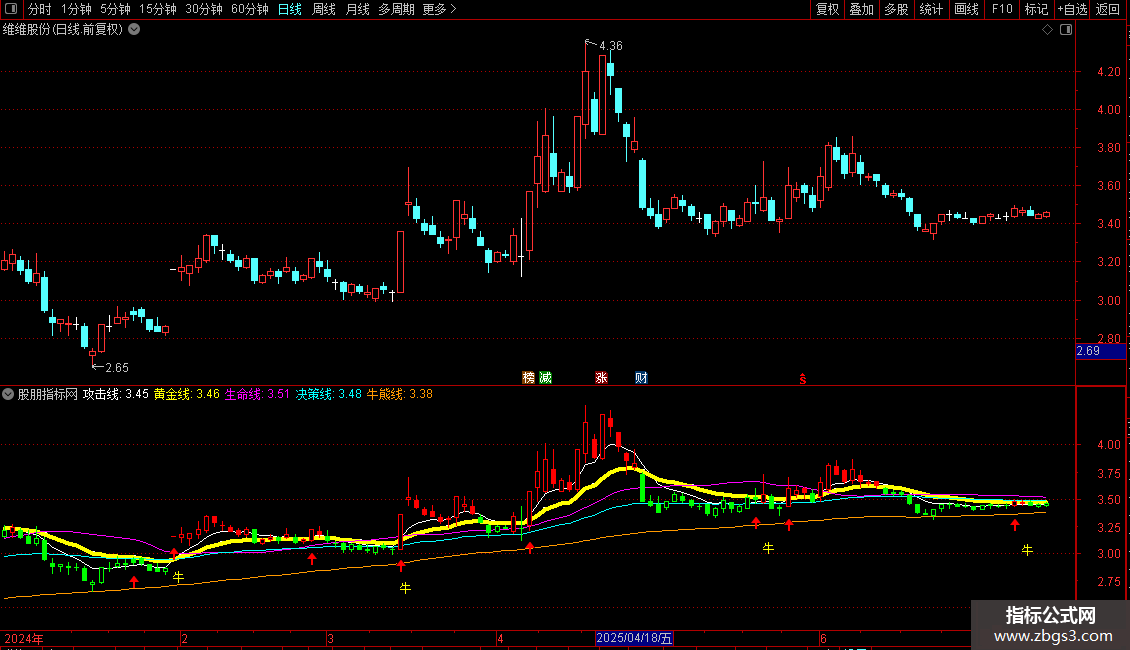This screenshot has width=1130, height=650.
Task: Click the 2024年 label on the time axis
Action: point(24,638)
